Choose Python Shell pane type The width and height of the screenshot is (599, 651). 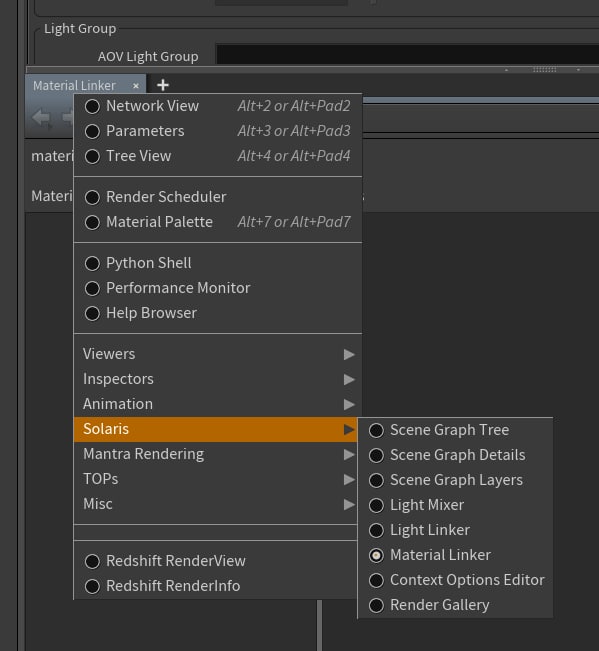[218, 263]
